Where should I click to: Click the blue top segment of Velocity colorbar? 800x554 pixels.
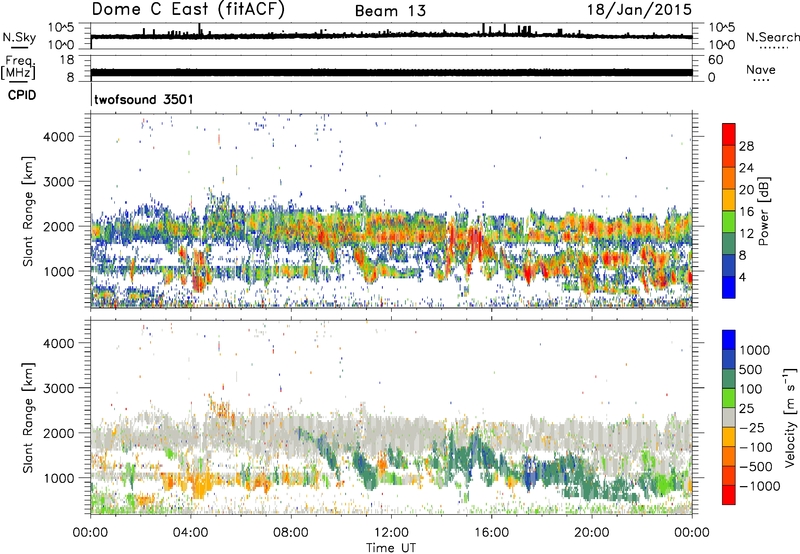coord(729,340)
